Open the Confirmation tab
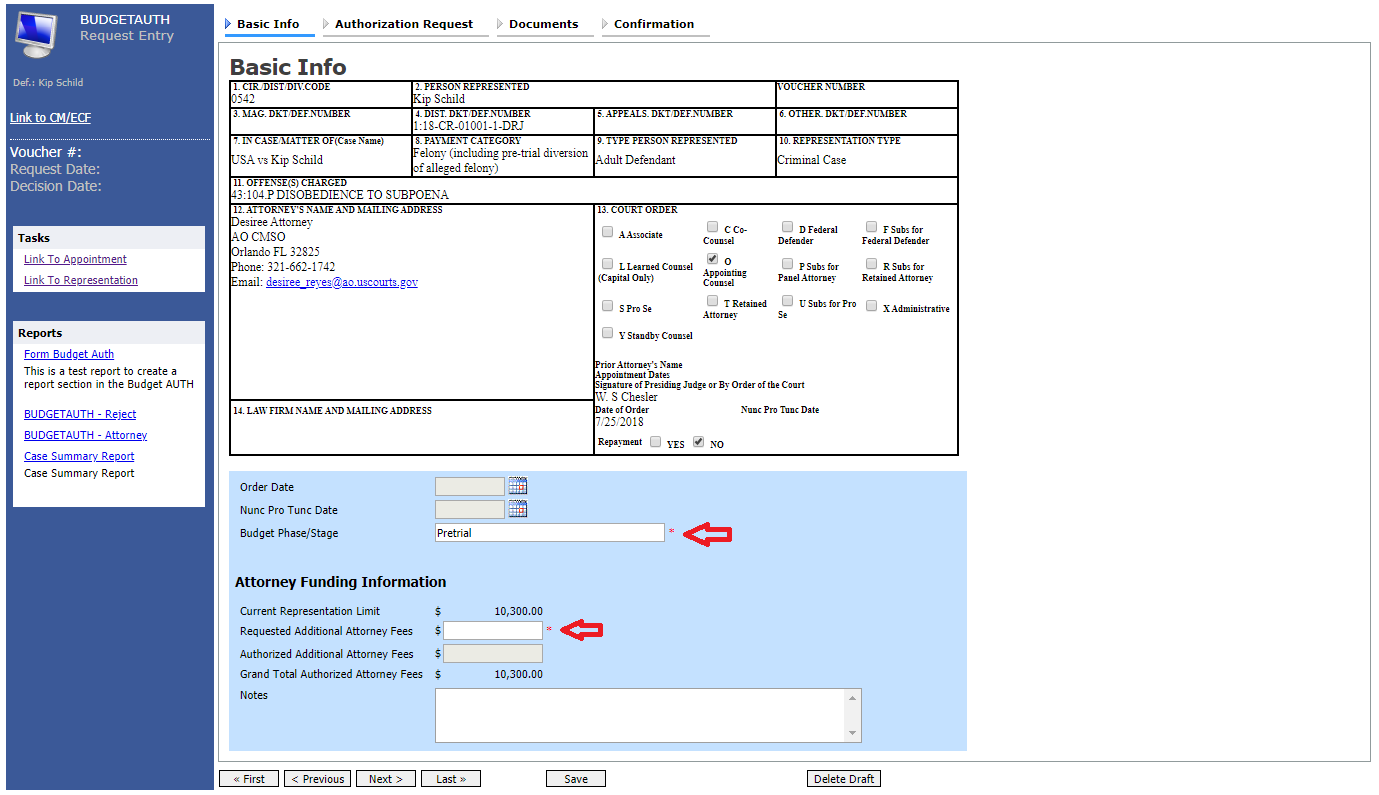 click(654, 24)
